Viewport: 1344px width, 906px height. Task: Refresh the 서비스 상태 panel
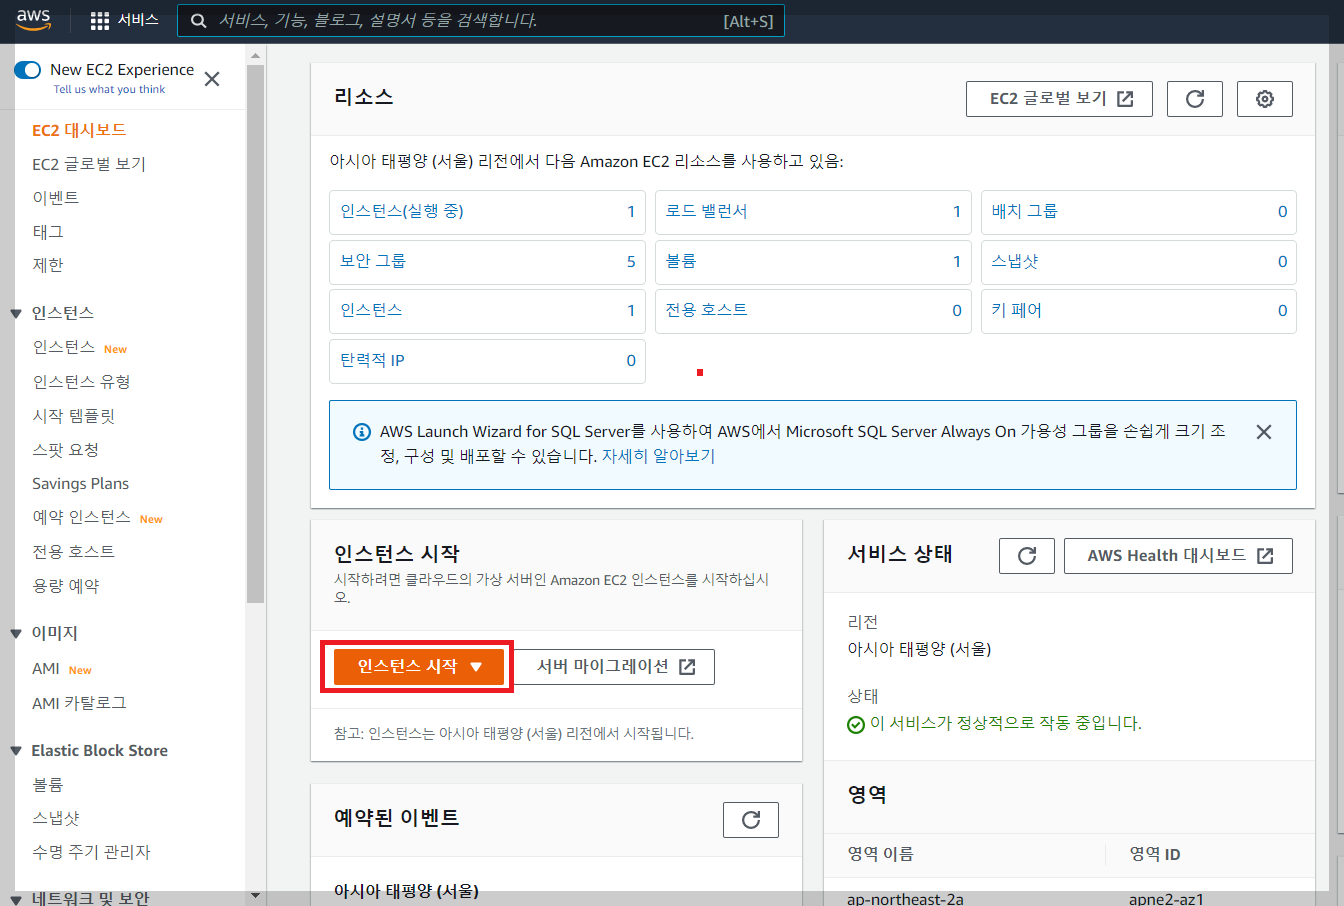click(1027, 556)
